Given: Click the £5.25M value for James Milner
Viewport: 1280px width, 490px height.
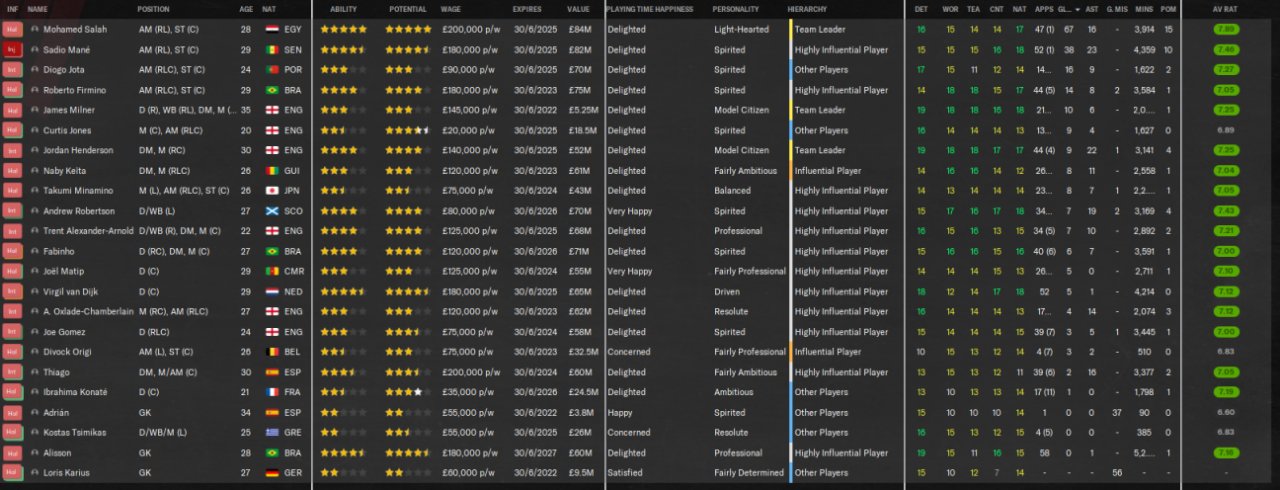Looking at the screenshot, I should pyautogui.click(x=584, y=110).
